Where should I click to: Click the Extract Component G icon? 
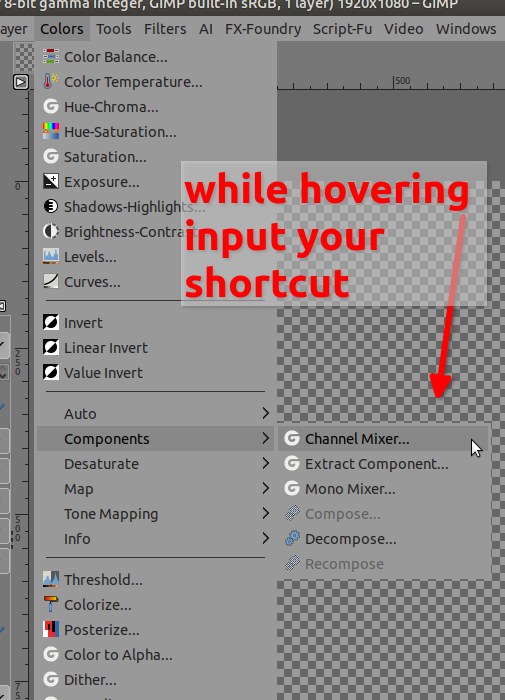pyautogui.click(x=292, y=463)
